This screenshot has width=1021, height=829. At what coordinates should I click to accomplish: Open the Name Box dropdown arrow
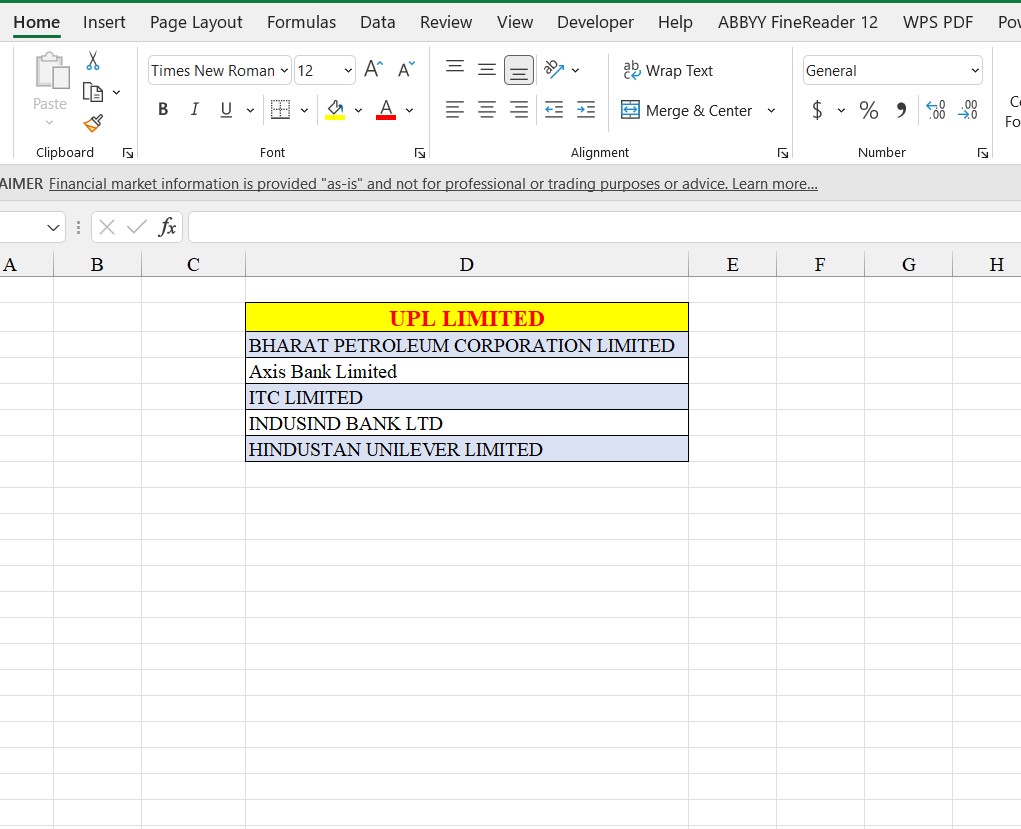coord(53,227)
